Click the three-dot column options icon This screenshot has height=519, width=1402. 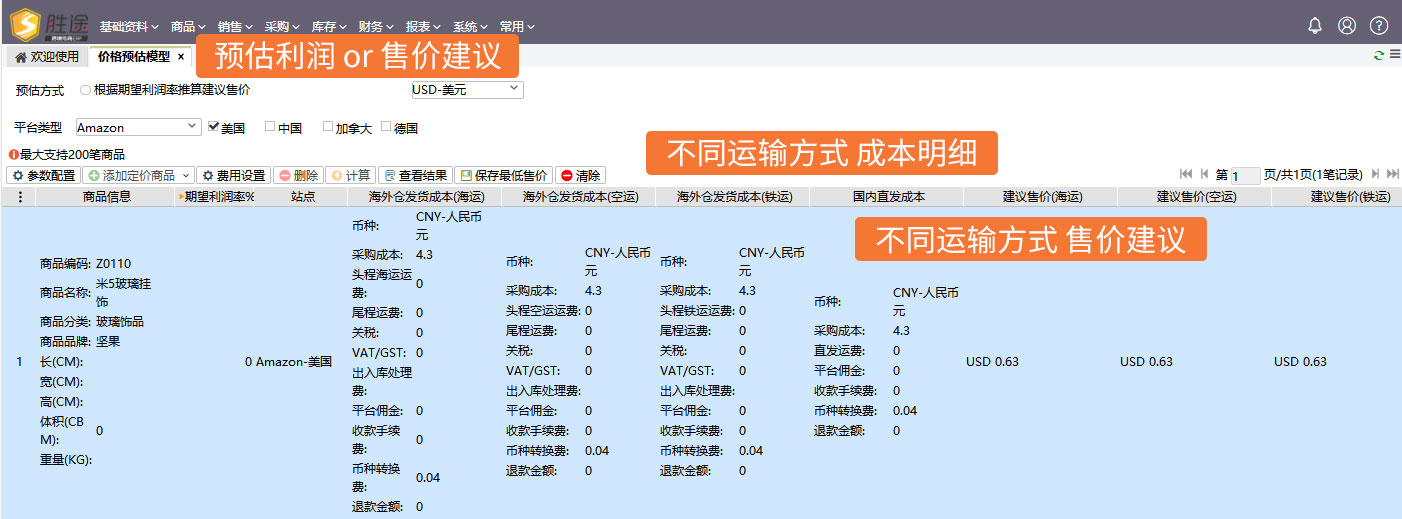click(20, 197)
